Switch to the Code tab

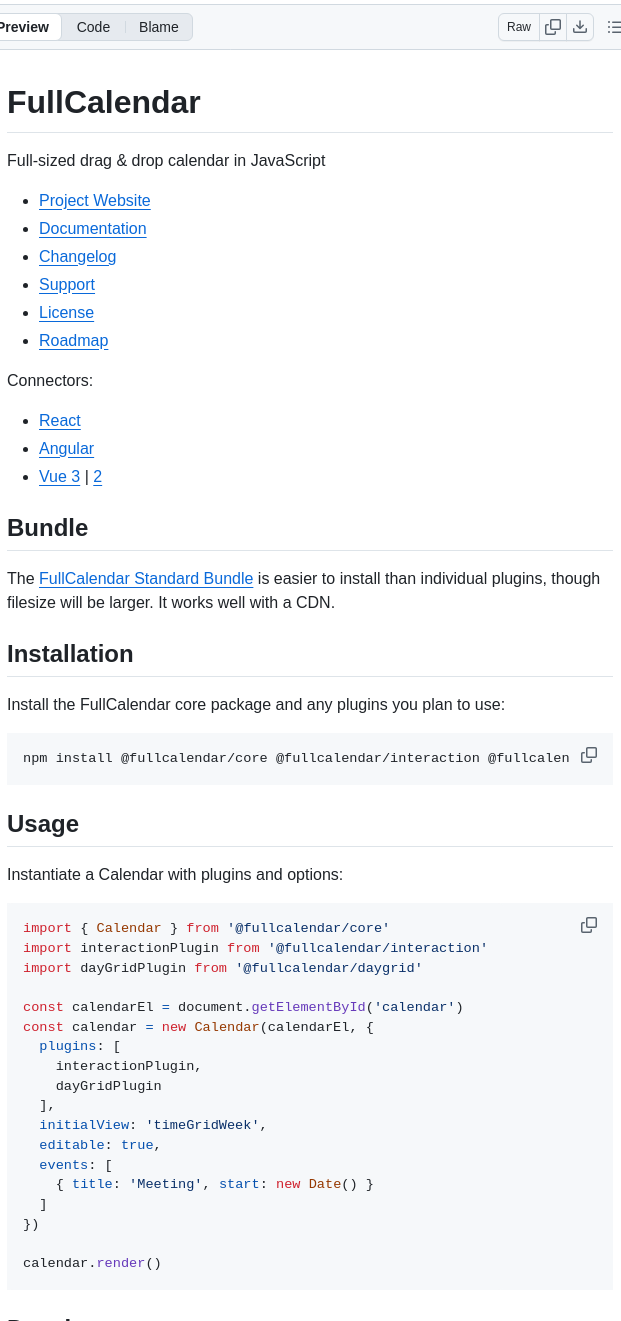pos(93,27)
